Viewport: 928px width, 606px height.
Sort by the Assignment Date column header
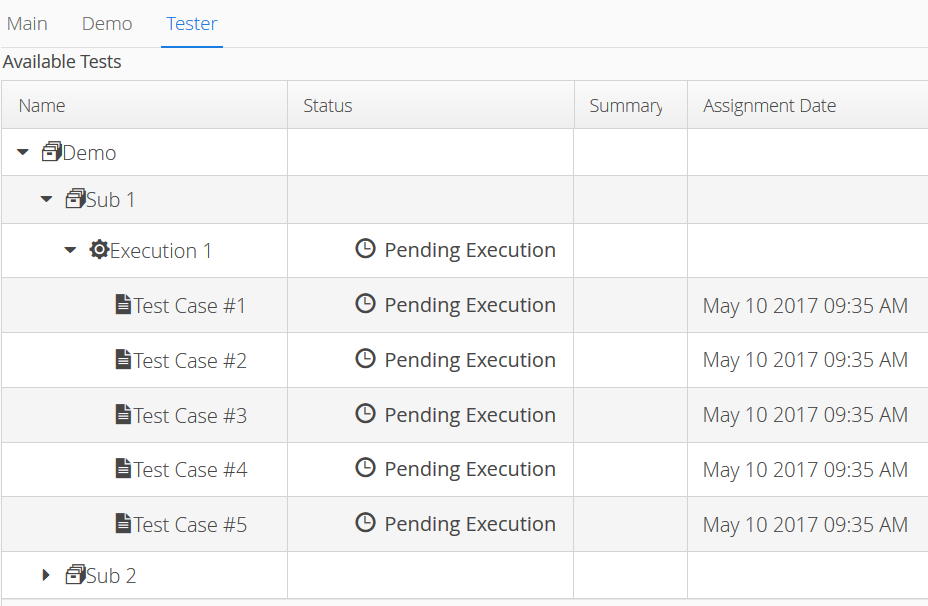(x=766, y=105)
